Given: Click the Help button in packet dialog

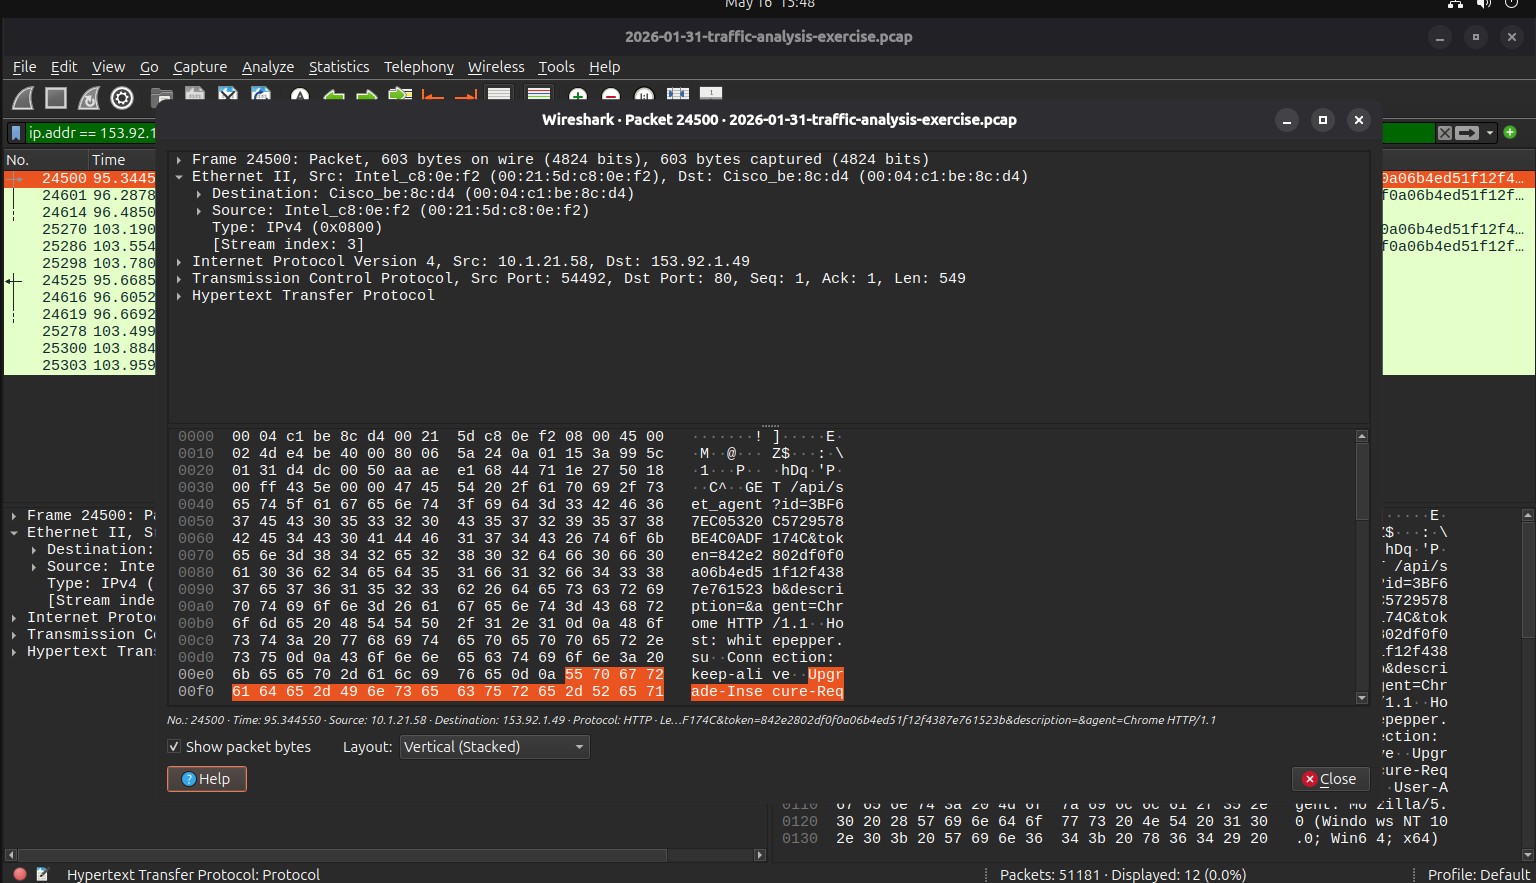Looking at the screenshot, I should (x=207, y=779).
